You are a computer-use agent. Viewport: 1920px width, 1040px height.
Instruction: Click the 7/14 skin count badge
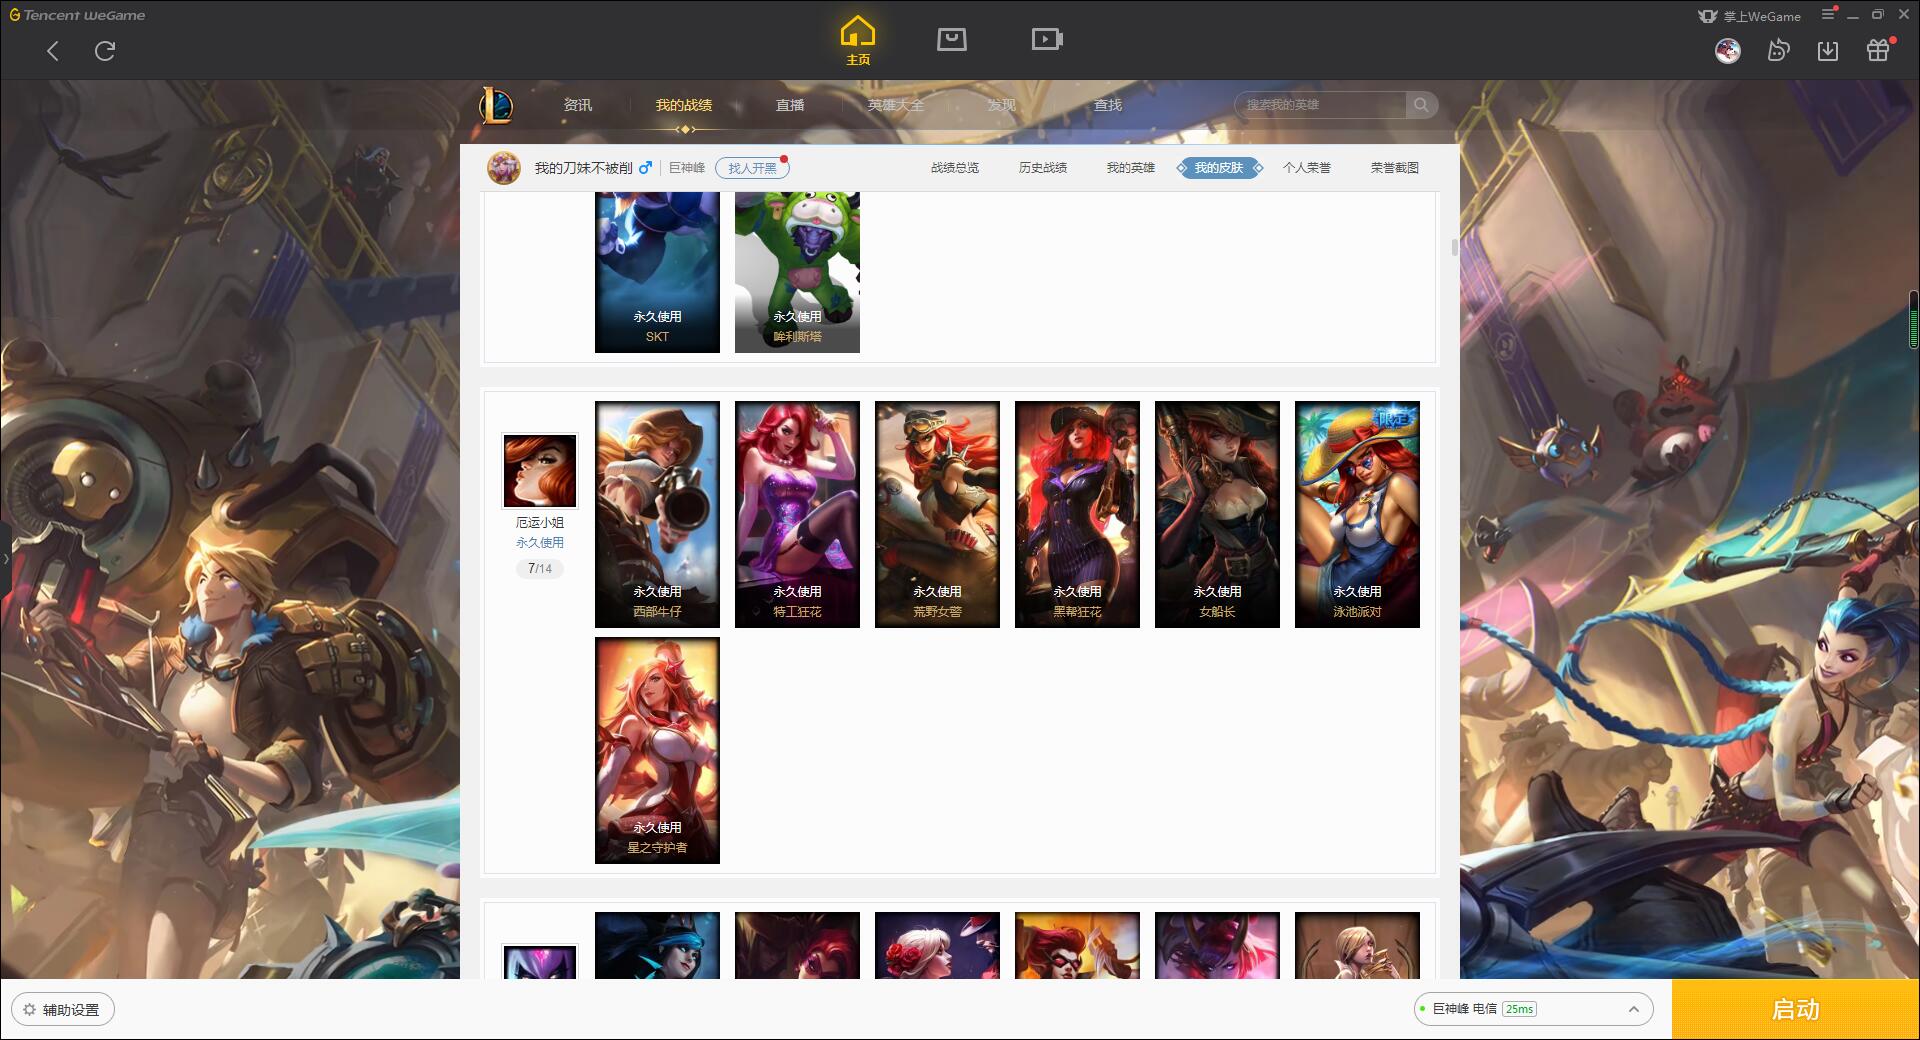(540, 568)
